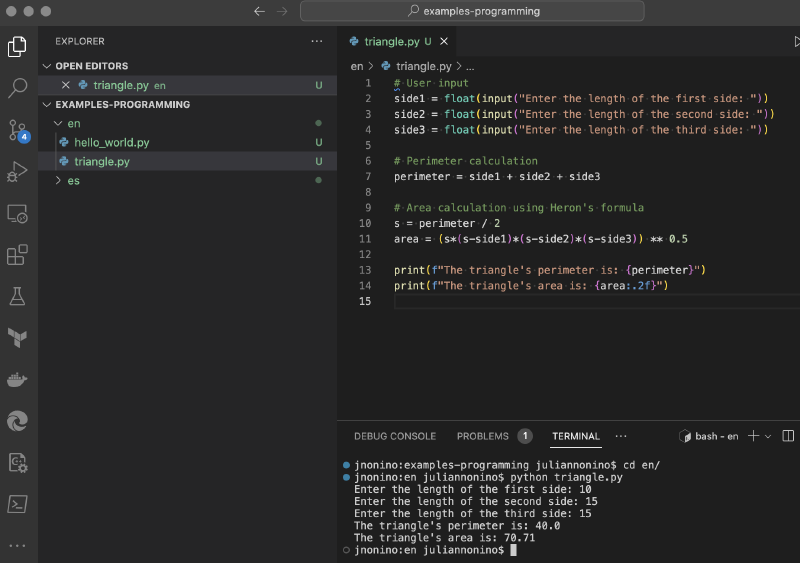Click the examples-programming command center search box
This screenshot has height=563, width=800.
472,11
